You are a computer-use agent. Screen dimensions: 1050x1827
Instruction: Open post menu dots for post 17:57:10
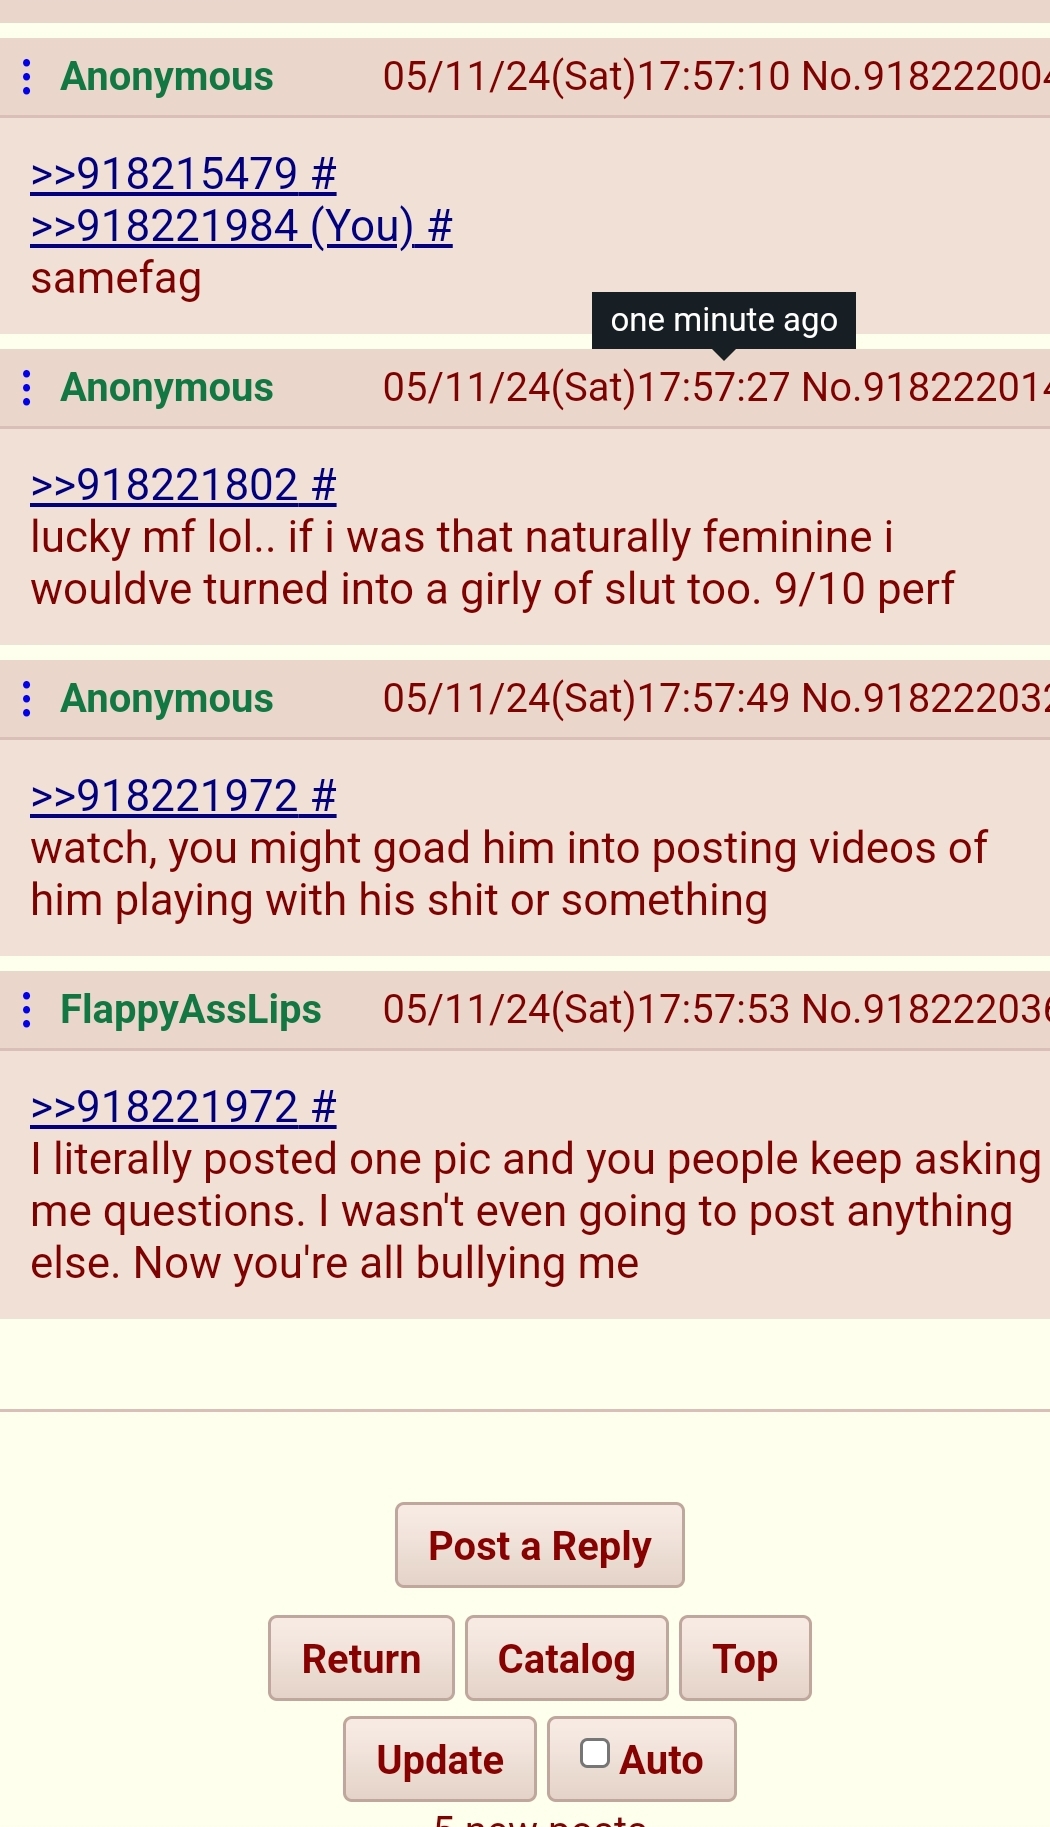27,77
